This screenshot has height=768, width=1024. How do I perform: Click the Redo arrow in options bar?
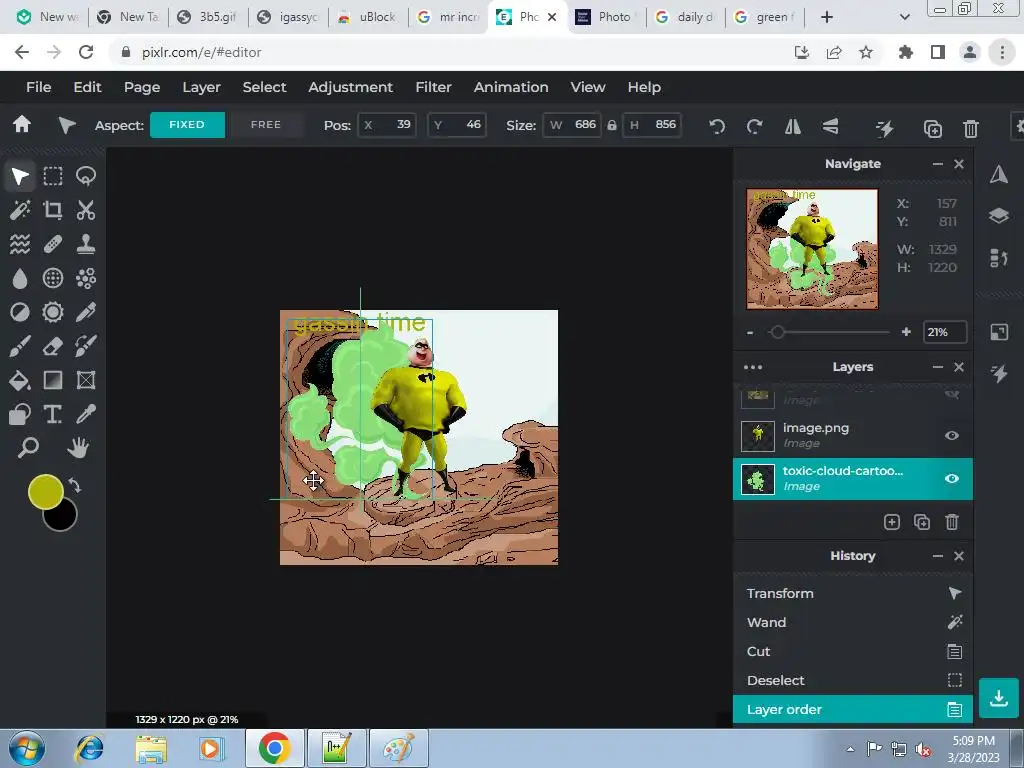click(x=754, y=127)
